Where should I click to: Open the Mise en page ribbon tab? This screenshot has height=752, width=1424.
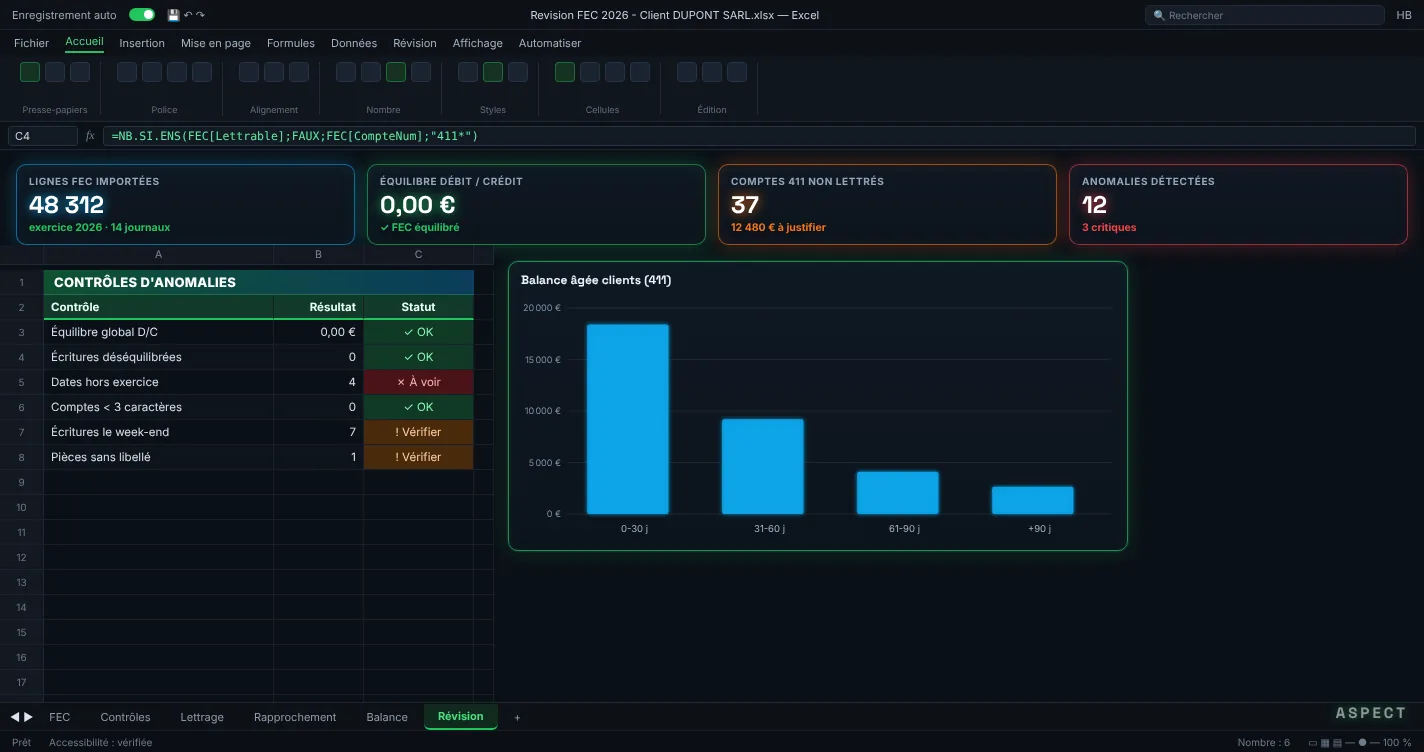pos(216,43)
